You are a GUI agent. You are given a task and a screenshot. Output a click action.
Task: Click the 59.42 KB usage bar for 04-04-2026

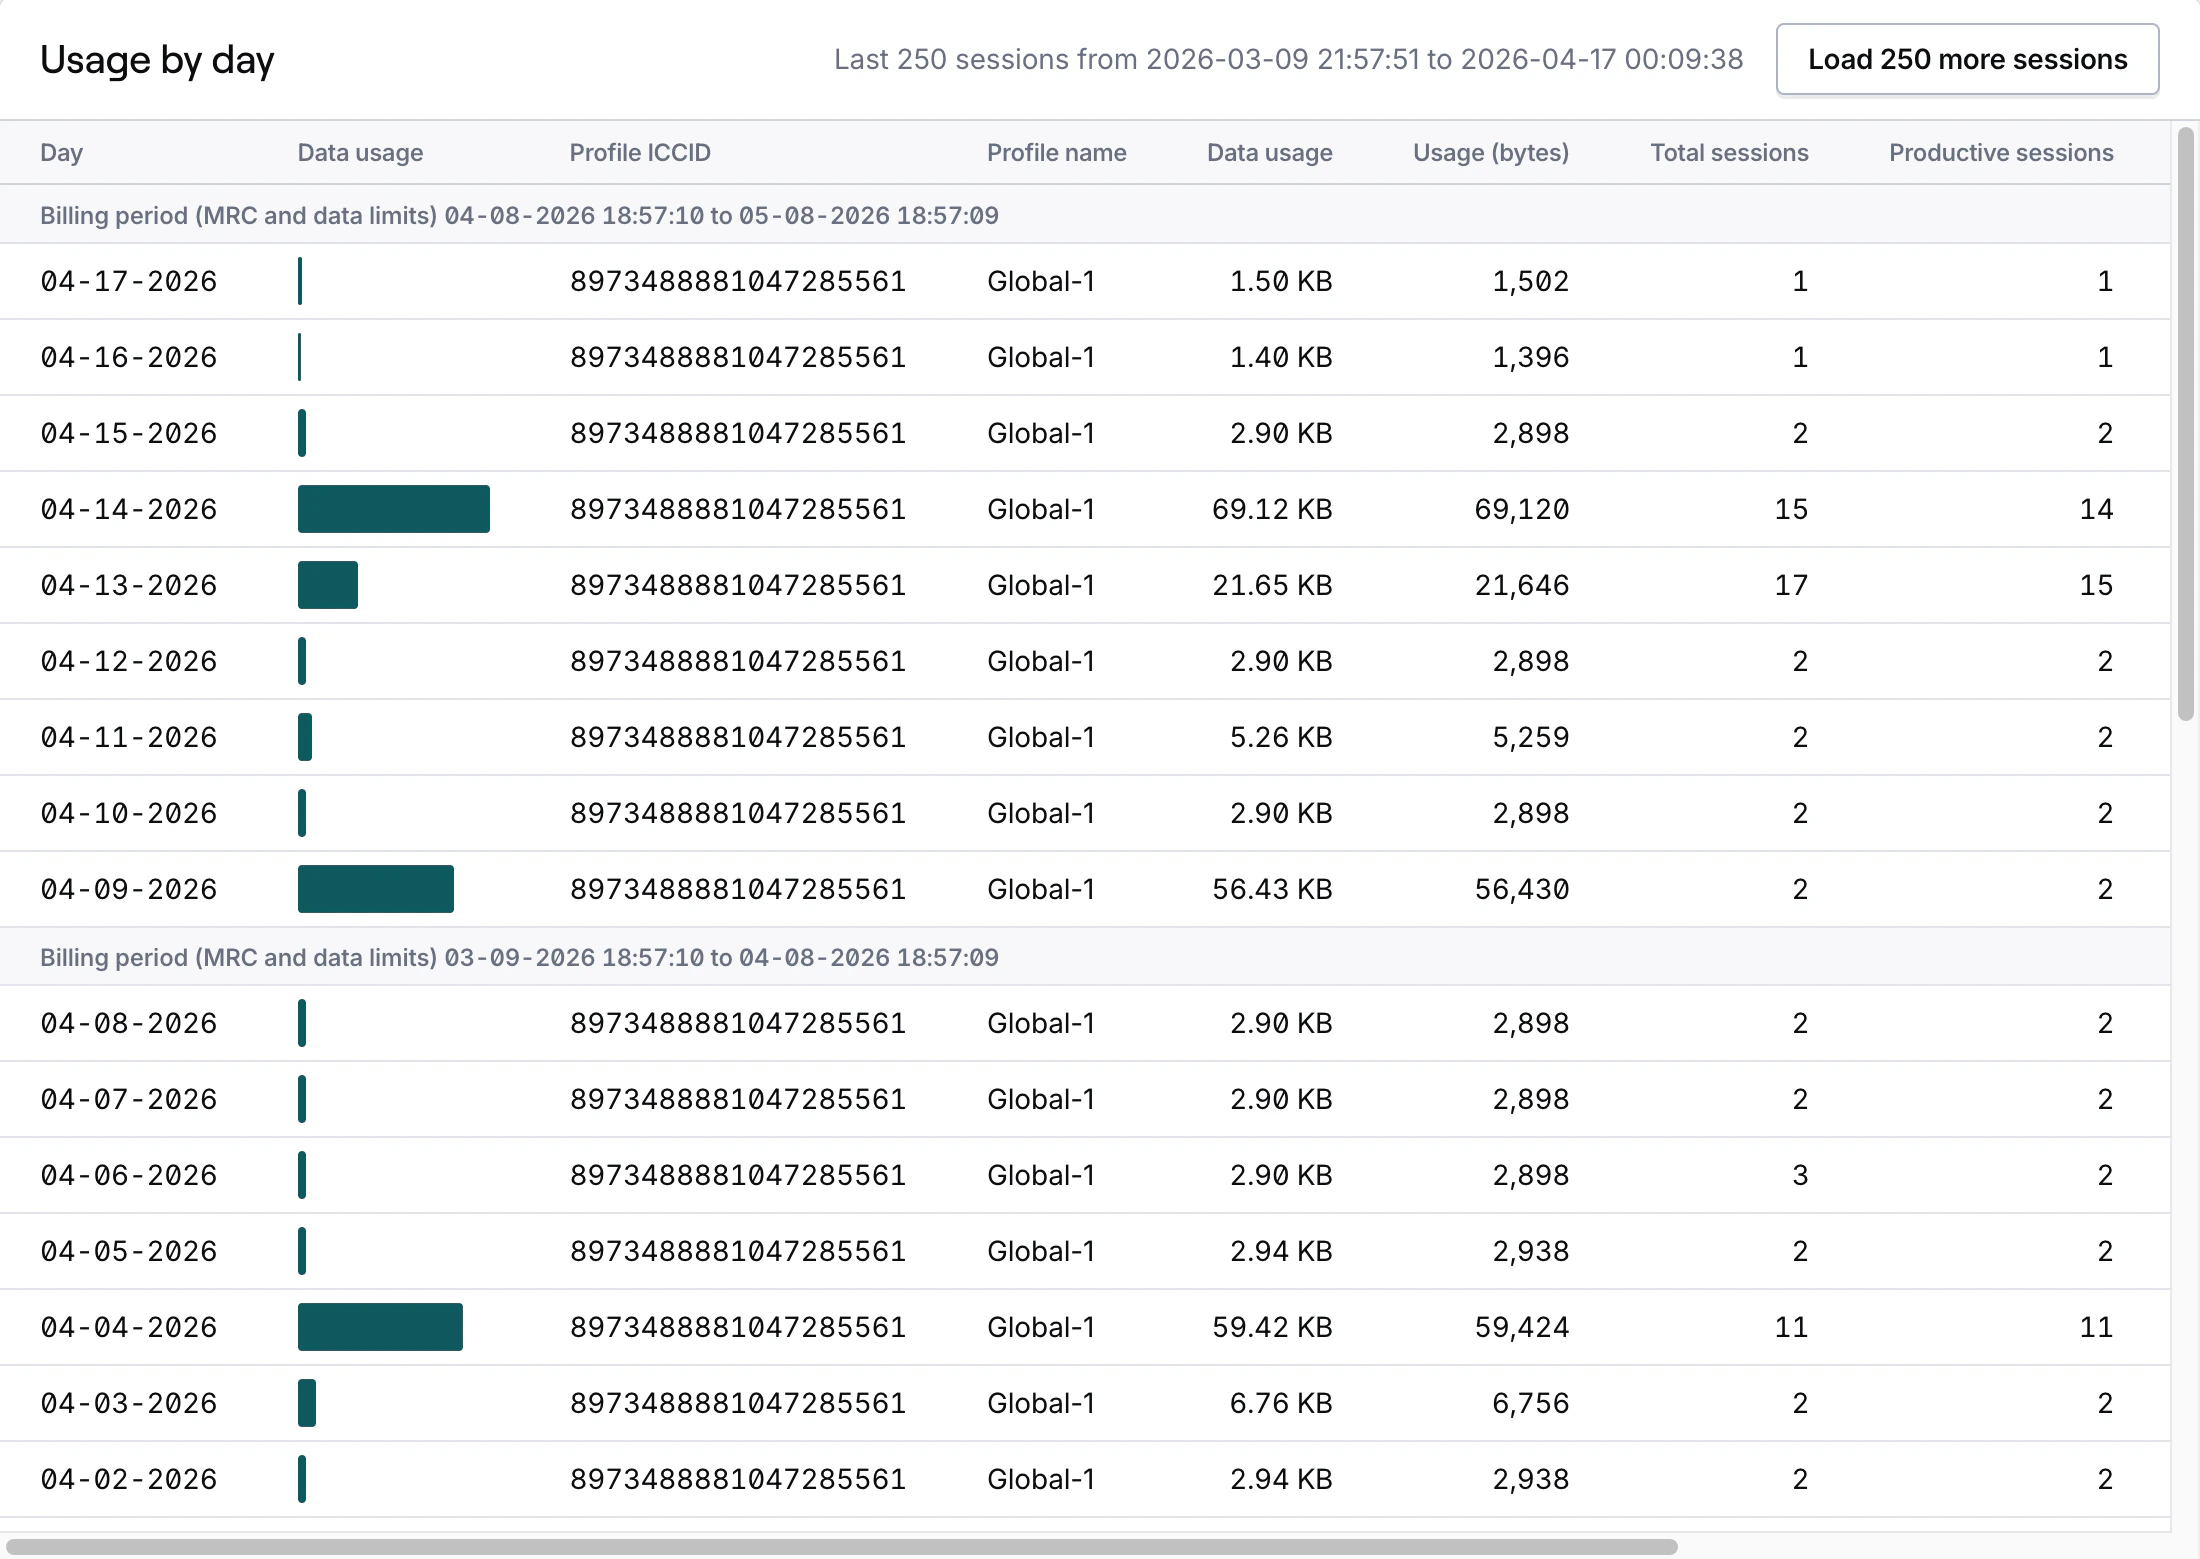(x=380, y=1327)
